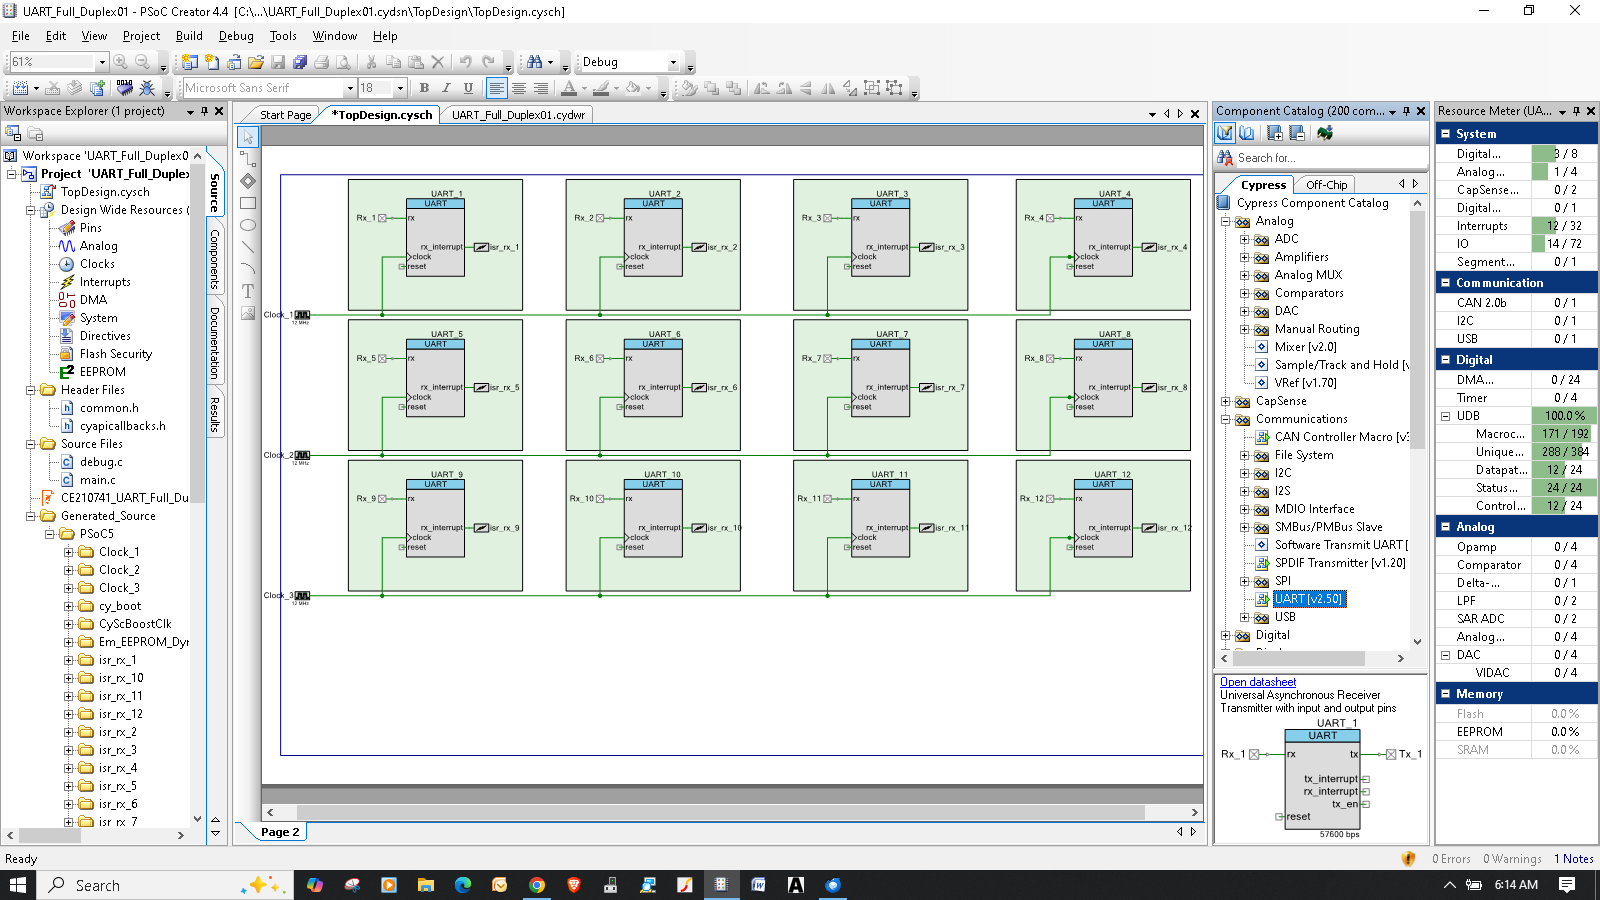Screen dimensions: 1600x900
Task: Open the Tools menu
Action: tap(283, 36)
